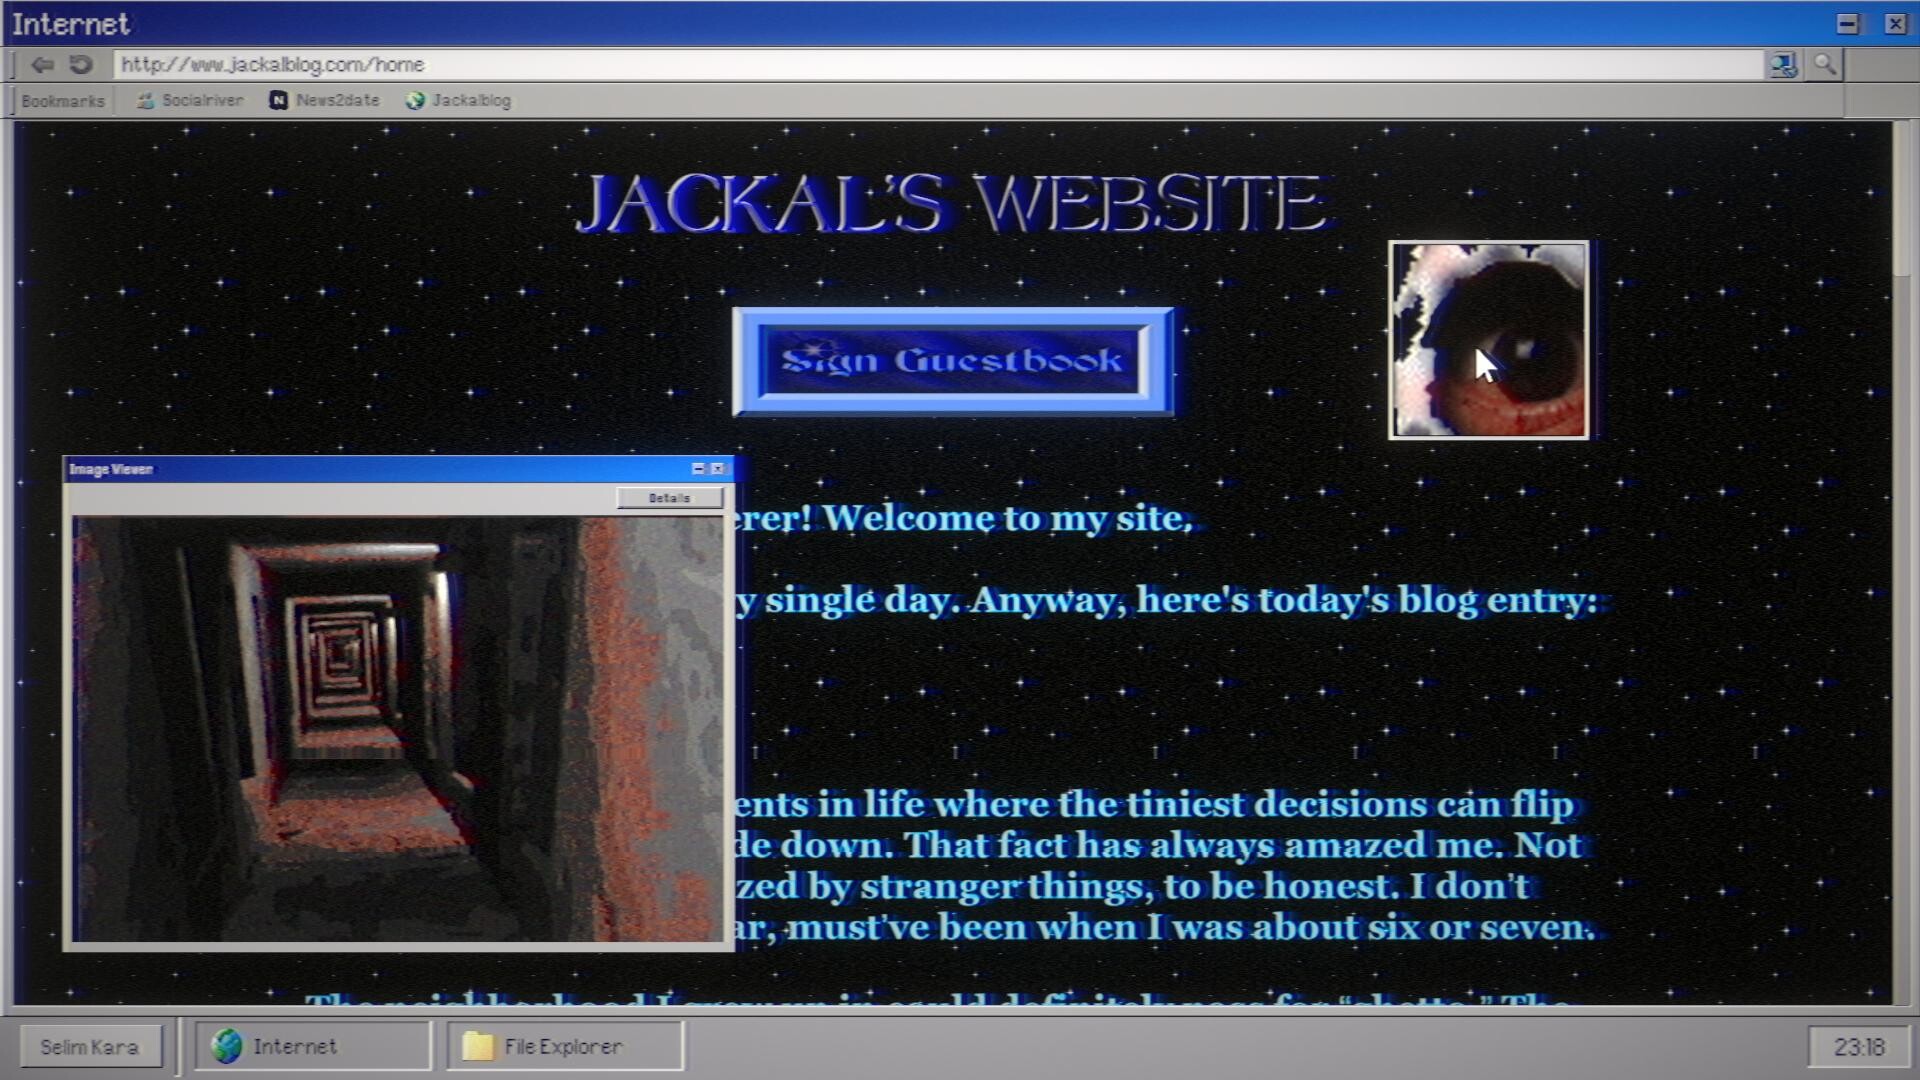Click the Jackalblog globe bookmark icon
Screen dimensions: 1920x1080
click(x=413, y=100)
